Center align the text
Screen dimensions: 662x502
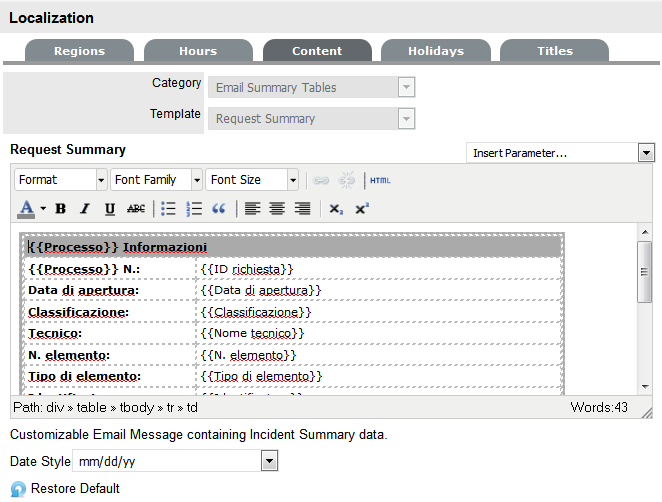tap(277, 209)
